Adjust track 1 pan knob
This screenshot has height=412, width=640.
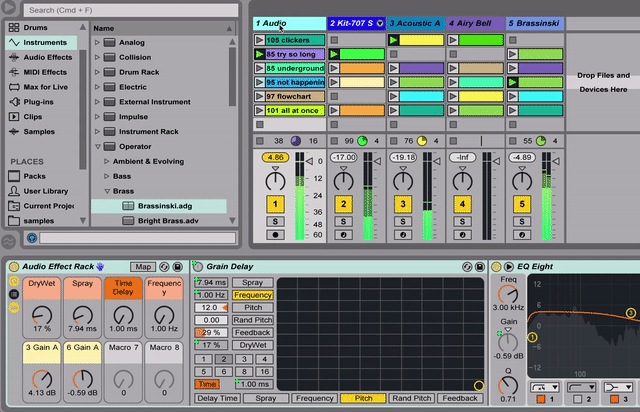(275, 181)
